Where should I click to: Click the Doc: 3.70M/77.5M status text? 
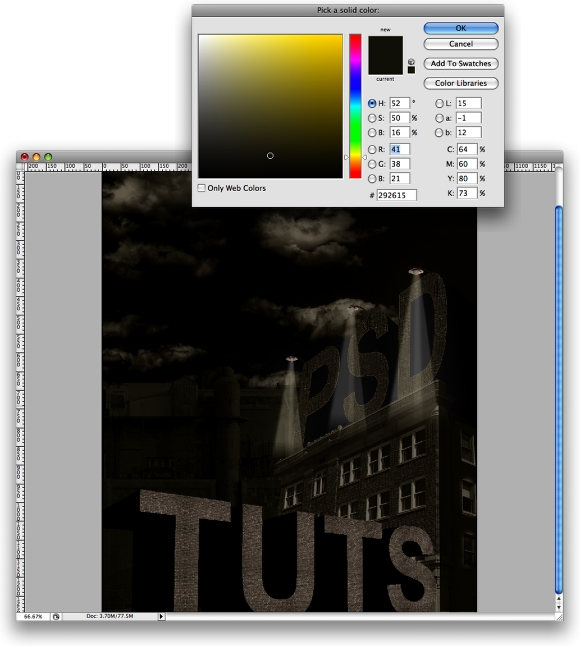pos(110,616)
